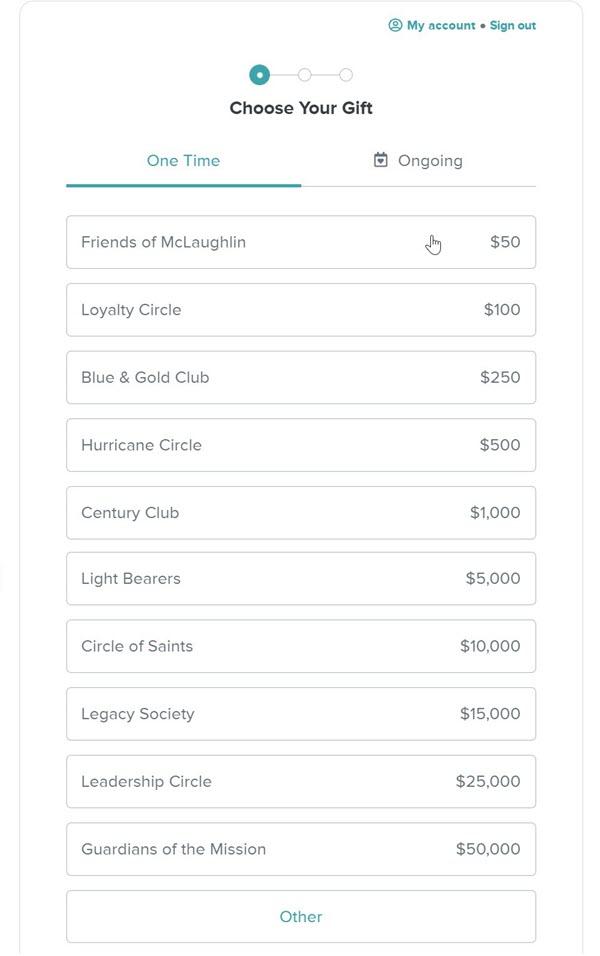Choose the Loyalty Circle $100 gift
This screenshot has height=956, width=600.
pos(300,310)
